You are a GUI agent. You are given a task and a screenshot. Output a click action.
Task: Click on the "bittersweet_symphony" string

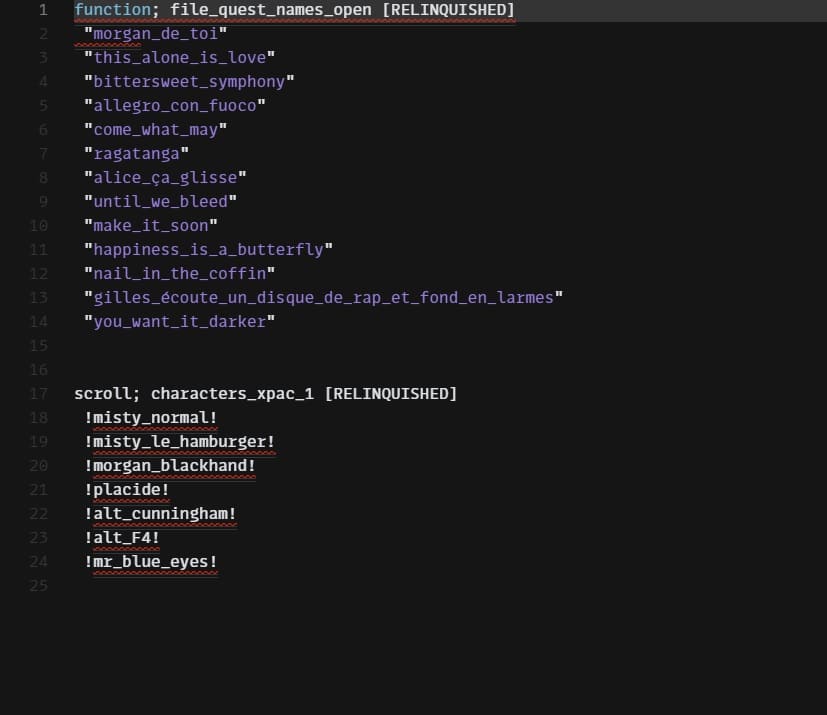point(189,82)
